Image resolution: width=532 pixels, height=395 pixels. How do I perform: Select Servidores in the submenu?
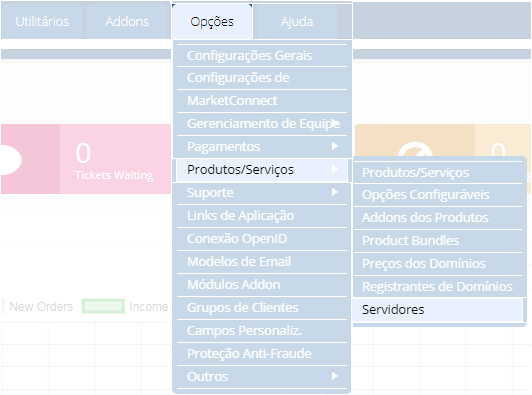pos(437,309)
